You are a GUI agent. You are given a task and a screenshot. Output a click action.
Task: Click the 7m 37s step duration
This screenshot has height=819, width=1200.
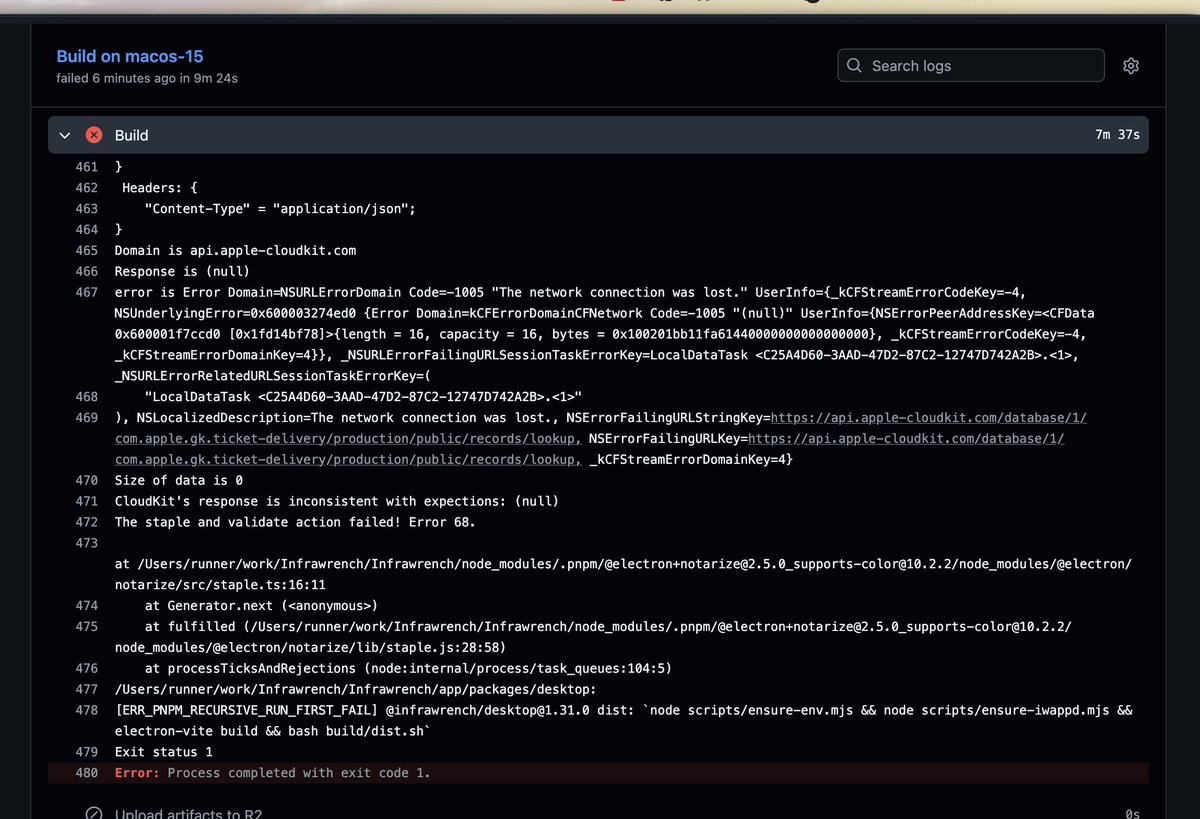1117,135
